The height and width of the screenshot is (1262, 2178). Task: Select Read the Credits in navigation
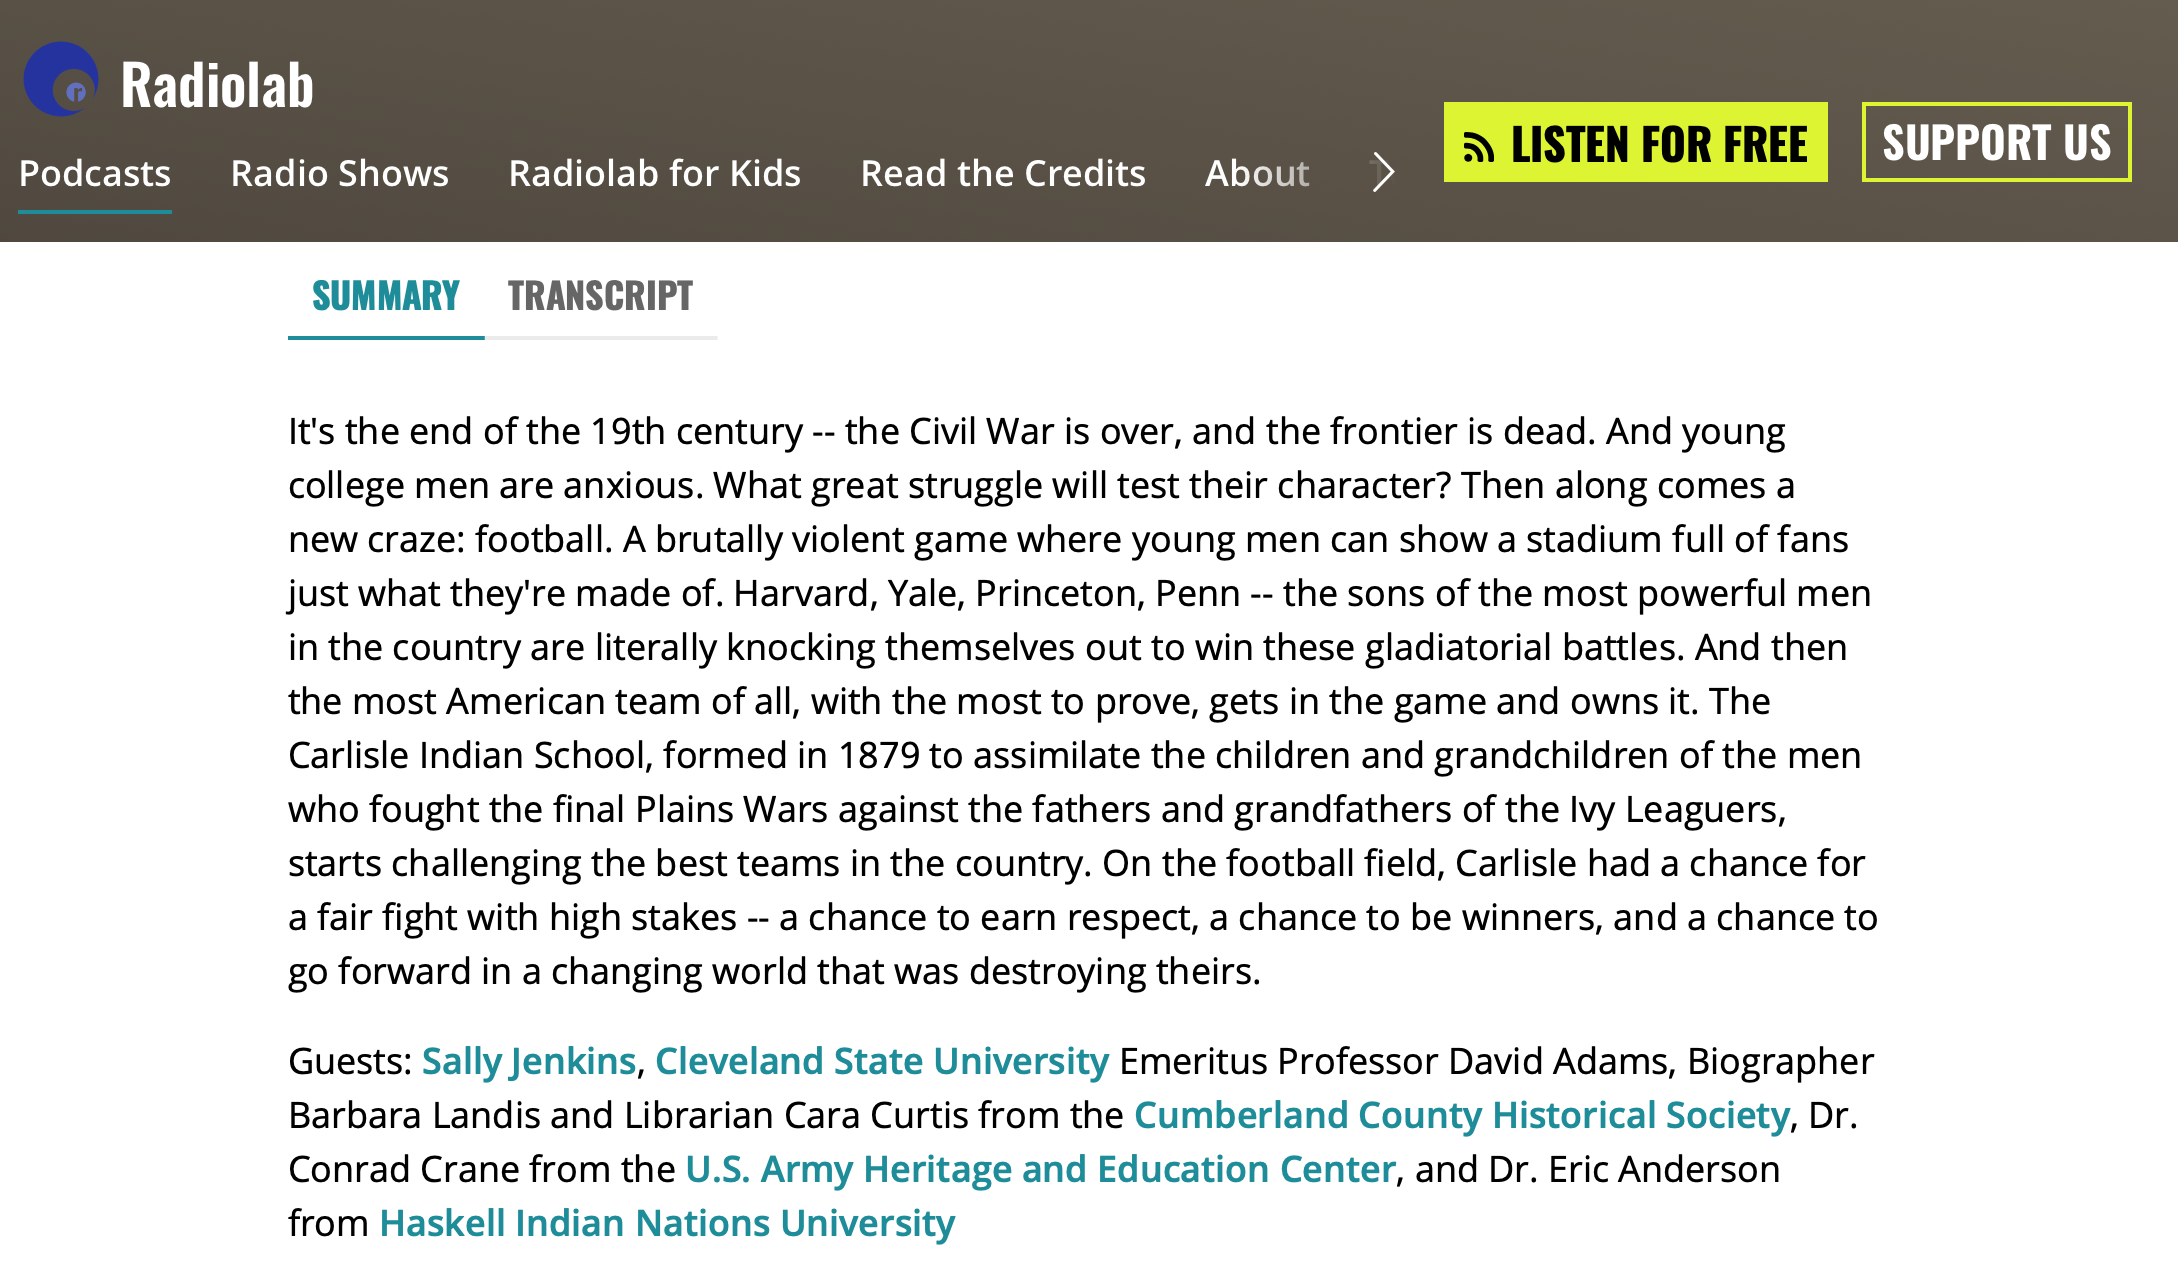[1002, 174]
